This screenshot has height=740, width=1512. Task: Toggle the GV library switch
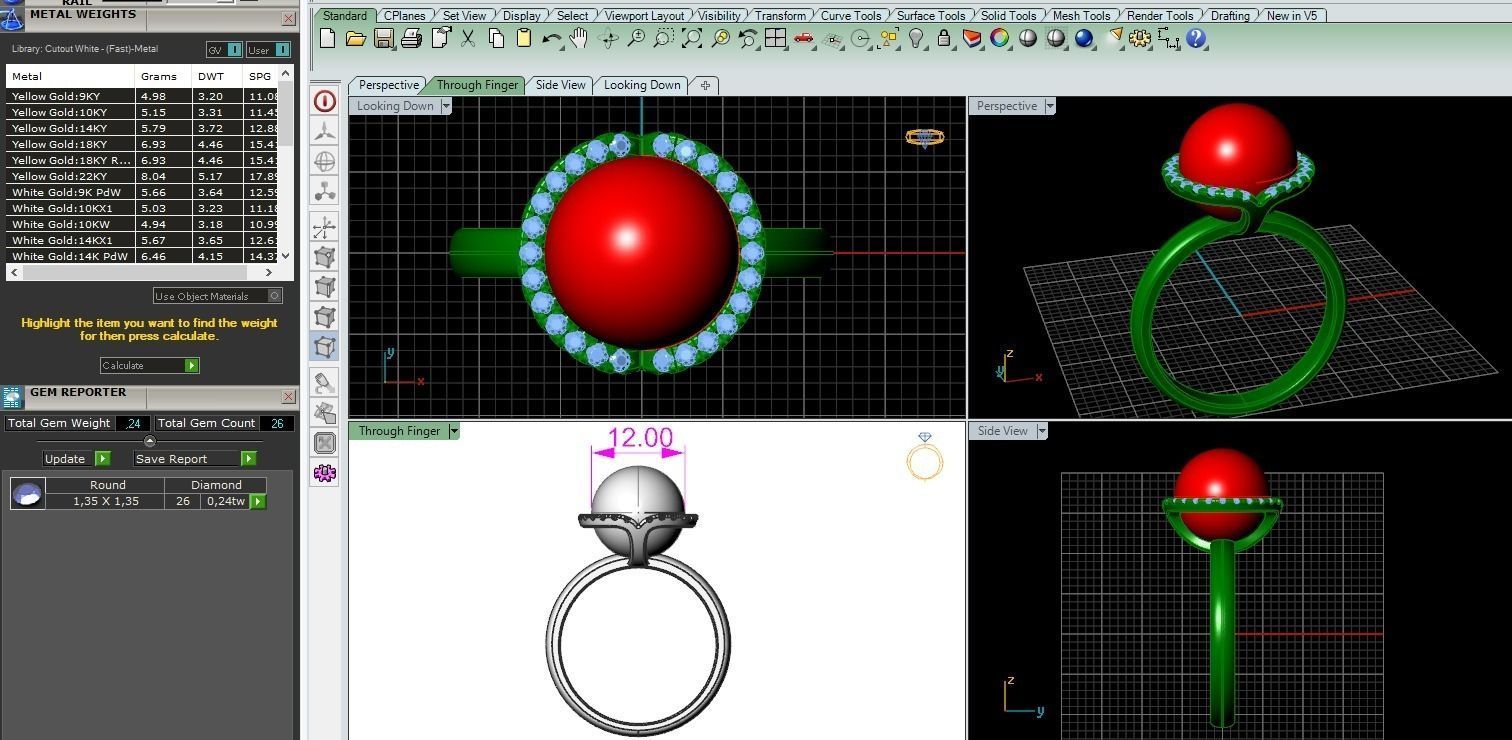(224, 50)
